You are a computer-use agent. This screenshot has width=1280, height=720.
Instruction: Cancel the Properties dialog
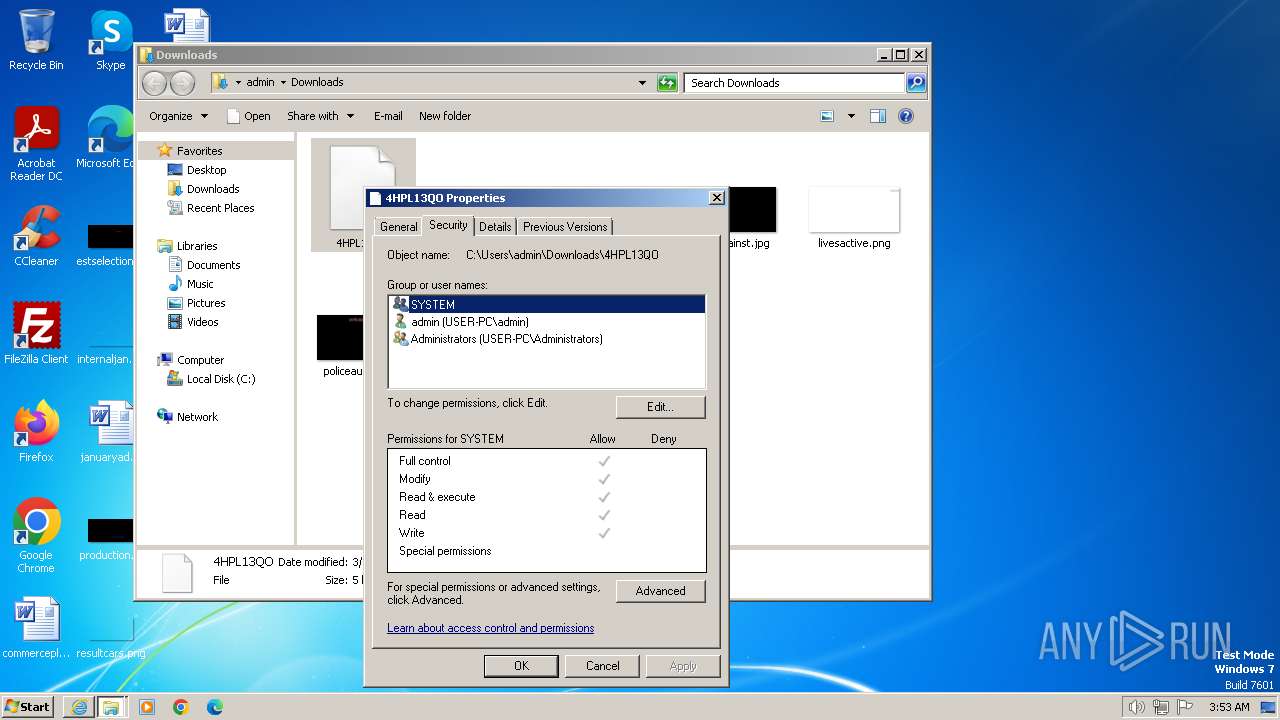[602, 666]
